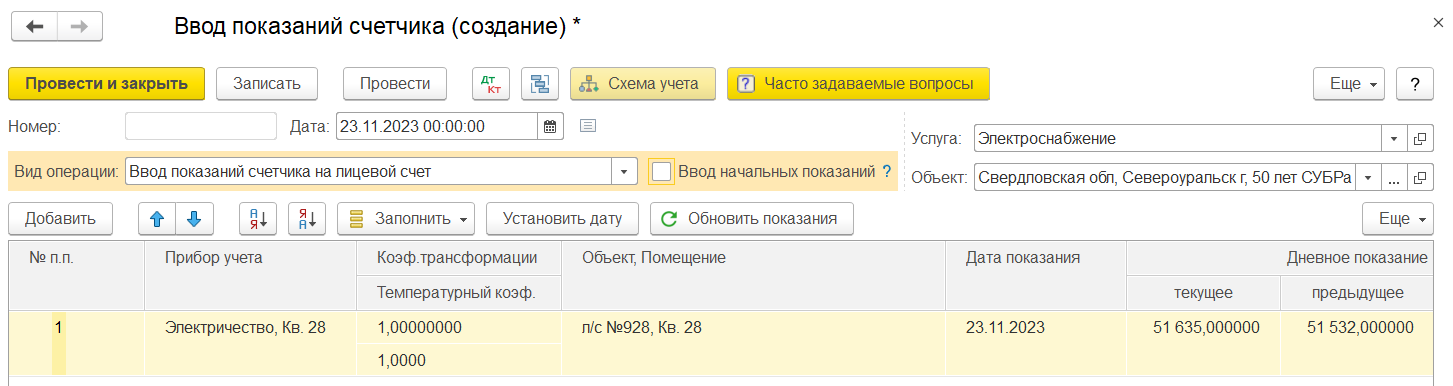Click the Вид операции field text
This screenshot has height=386, width=1453.
click(x=369, y=171)
